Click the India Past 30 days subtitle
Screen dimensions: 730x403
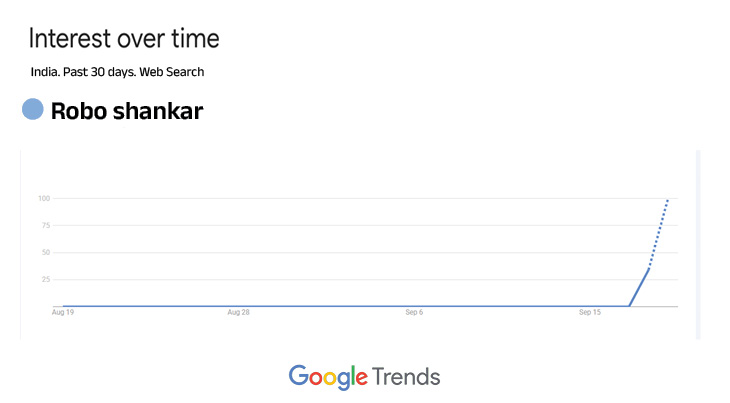tap(117, 72)
